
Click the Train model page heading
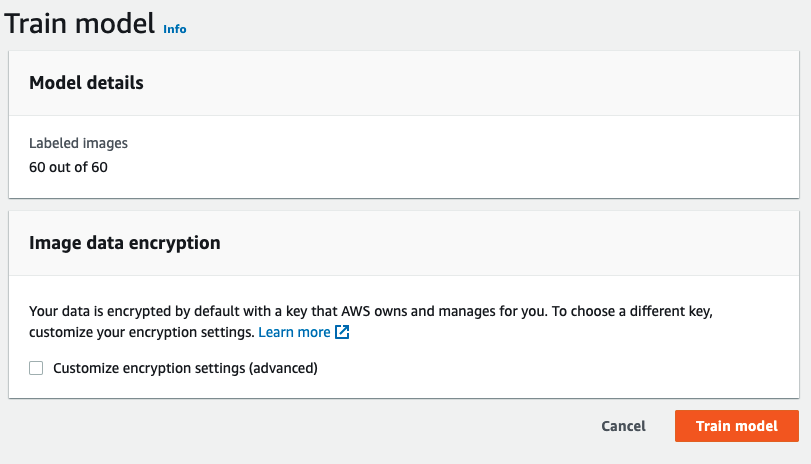click(x=80, y=22)
